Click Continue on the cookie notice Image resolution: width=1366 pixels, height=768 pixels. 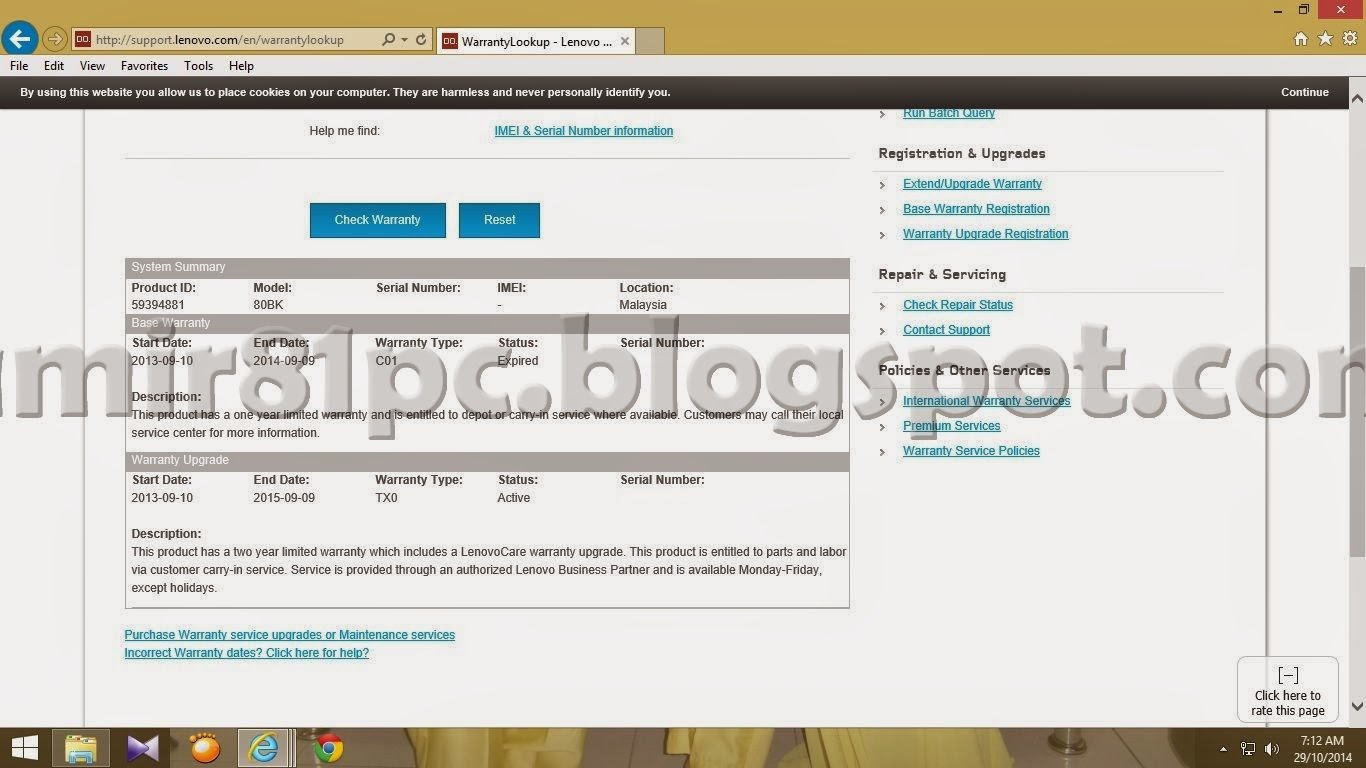tap(1305, 92)
